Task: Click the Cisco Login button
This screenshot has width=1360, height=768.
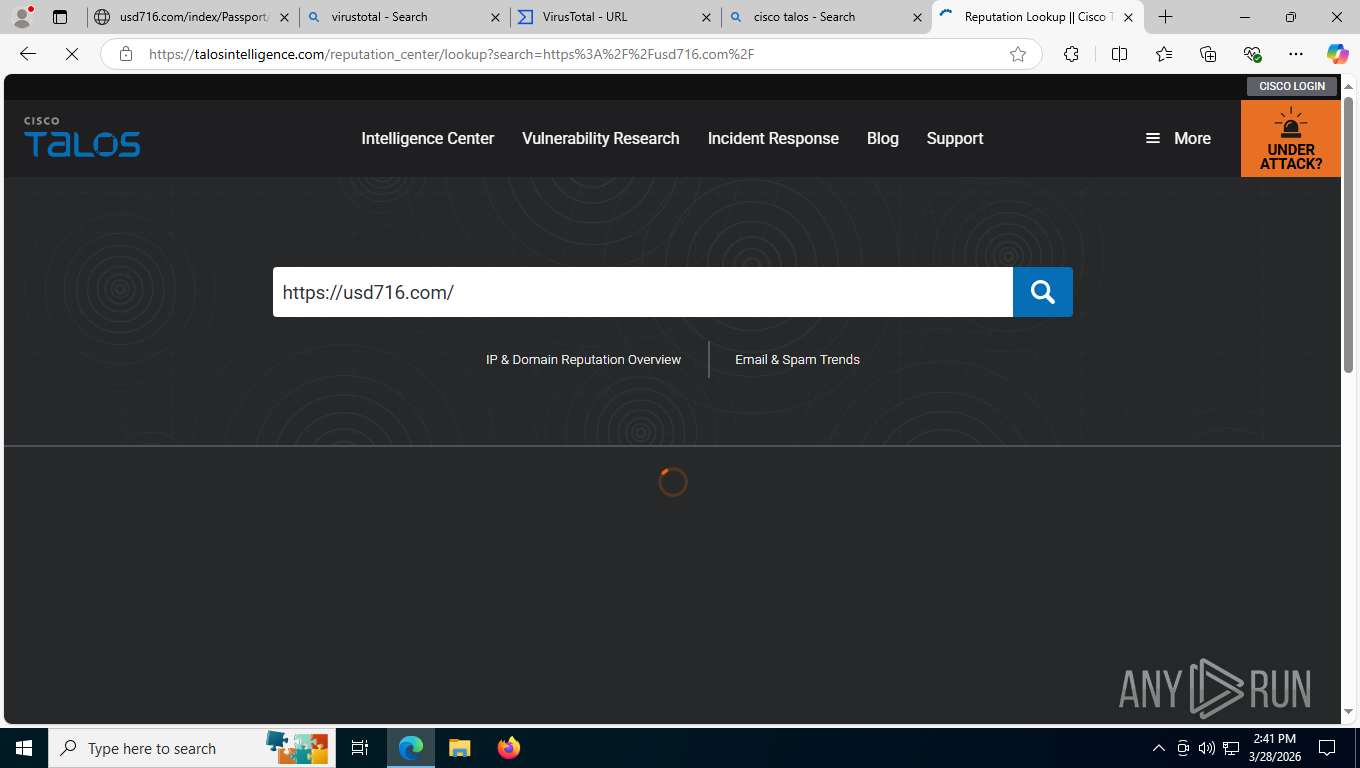Action: click(x=1291, y=86)
